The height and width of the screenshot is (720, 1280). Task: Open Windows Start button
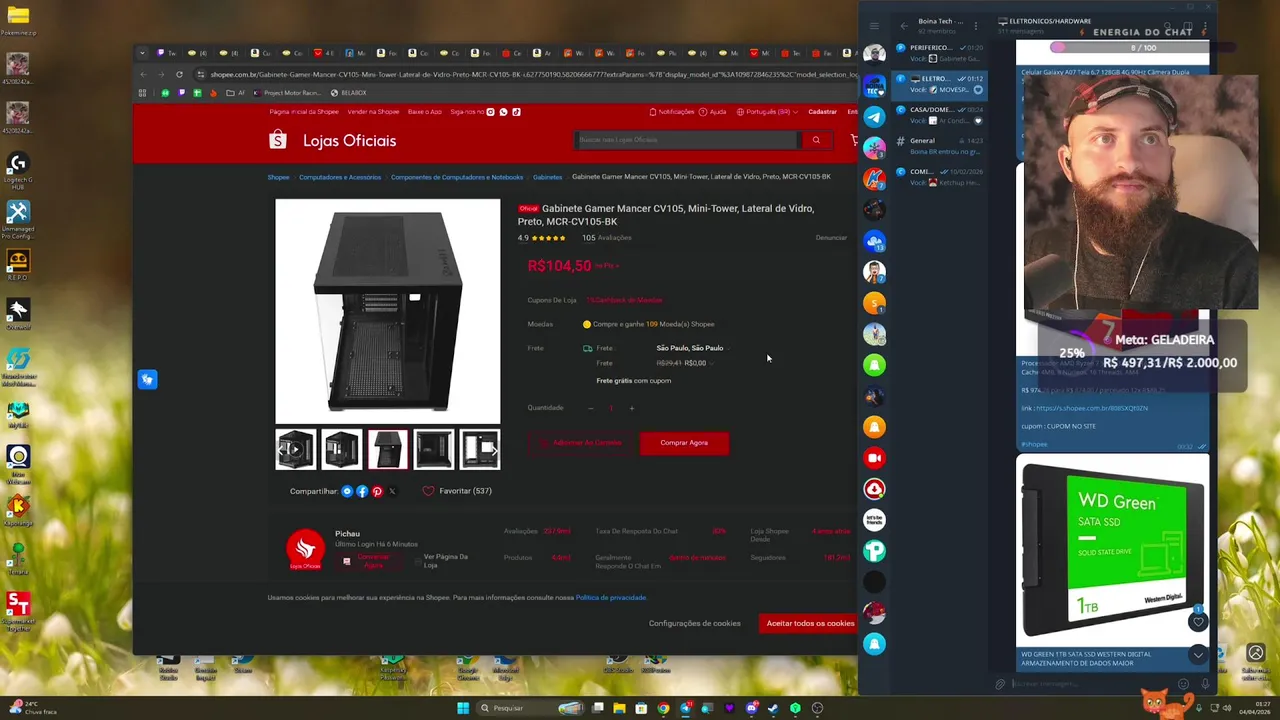(463, 708)
